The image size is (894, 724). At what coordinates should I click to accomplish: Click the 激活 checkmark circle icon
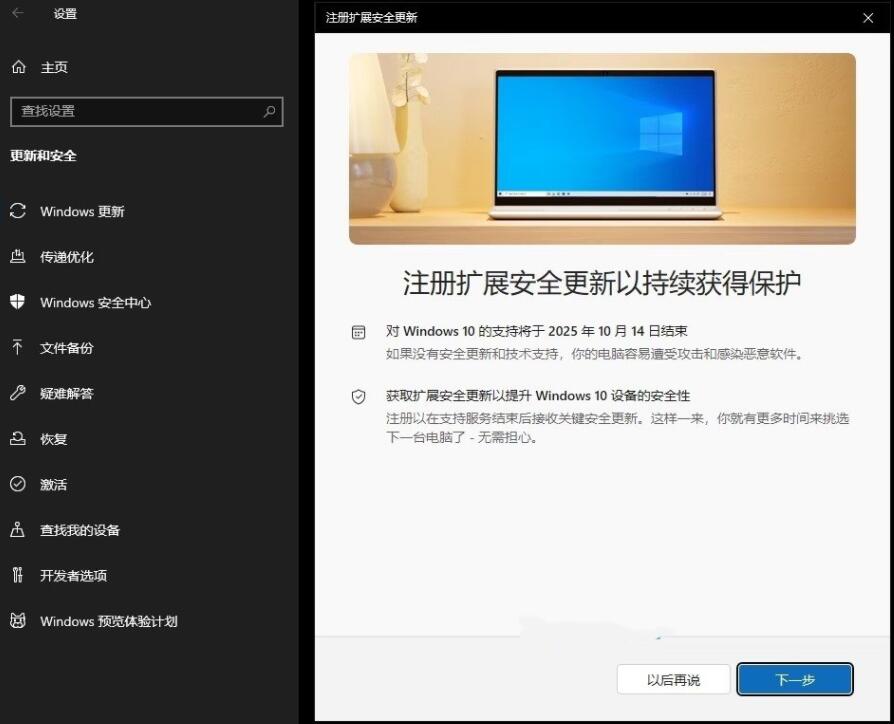pos(18,484)
